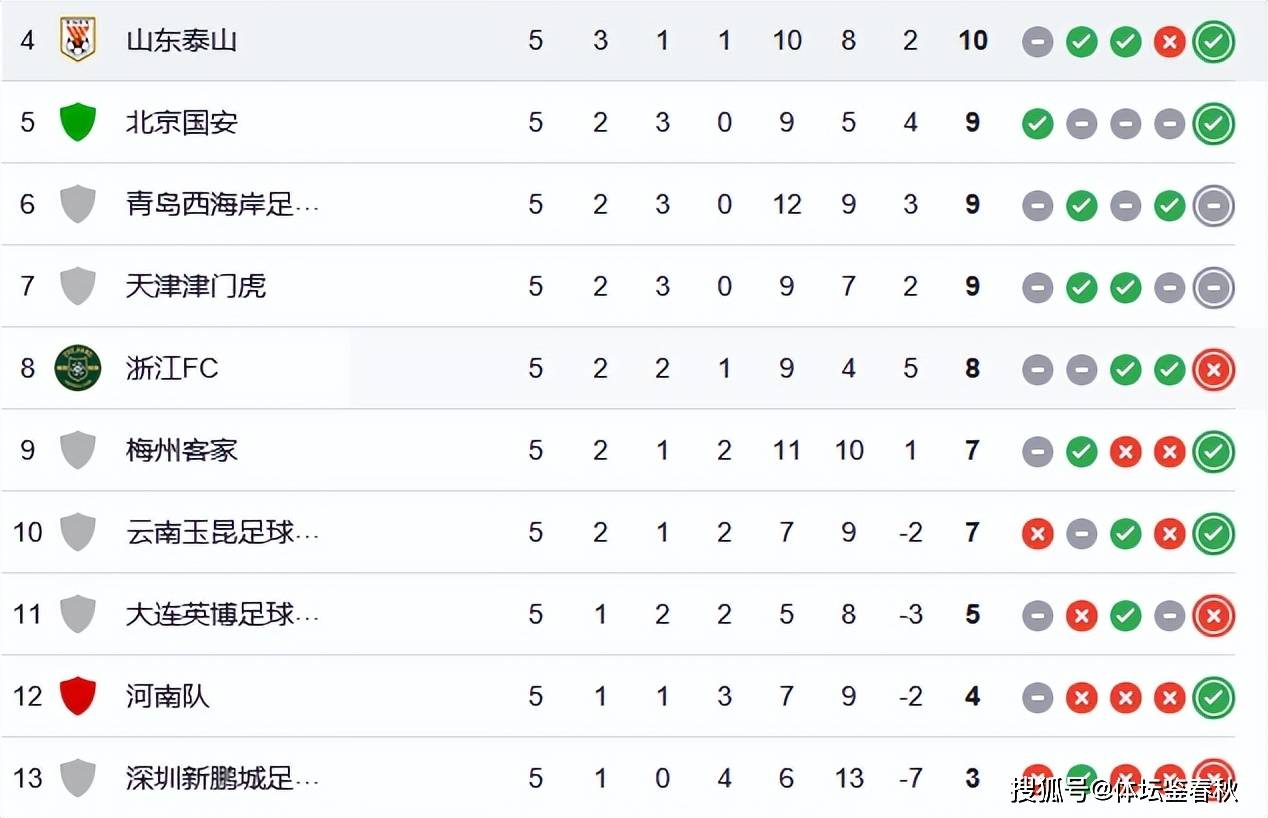Click the red loss icon in 山东泰山 form
This screenshot has height=818, width=1268.
1169,41
